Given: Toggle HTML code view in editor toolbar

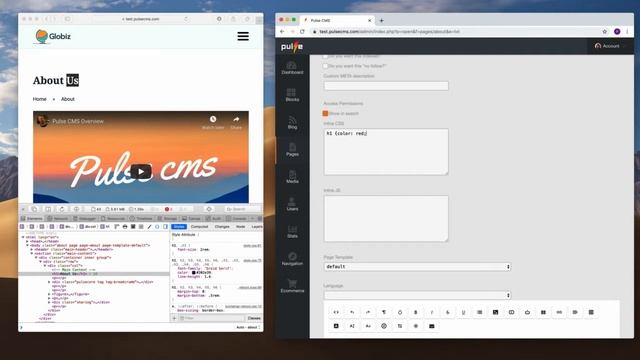Looking at the screenshot, I should (336, 312).
